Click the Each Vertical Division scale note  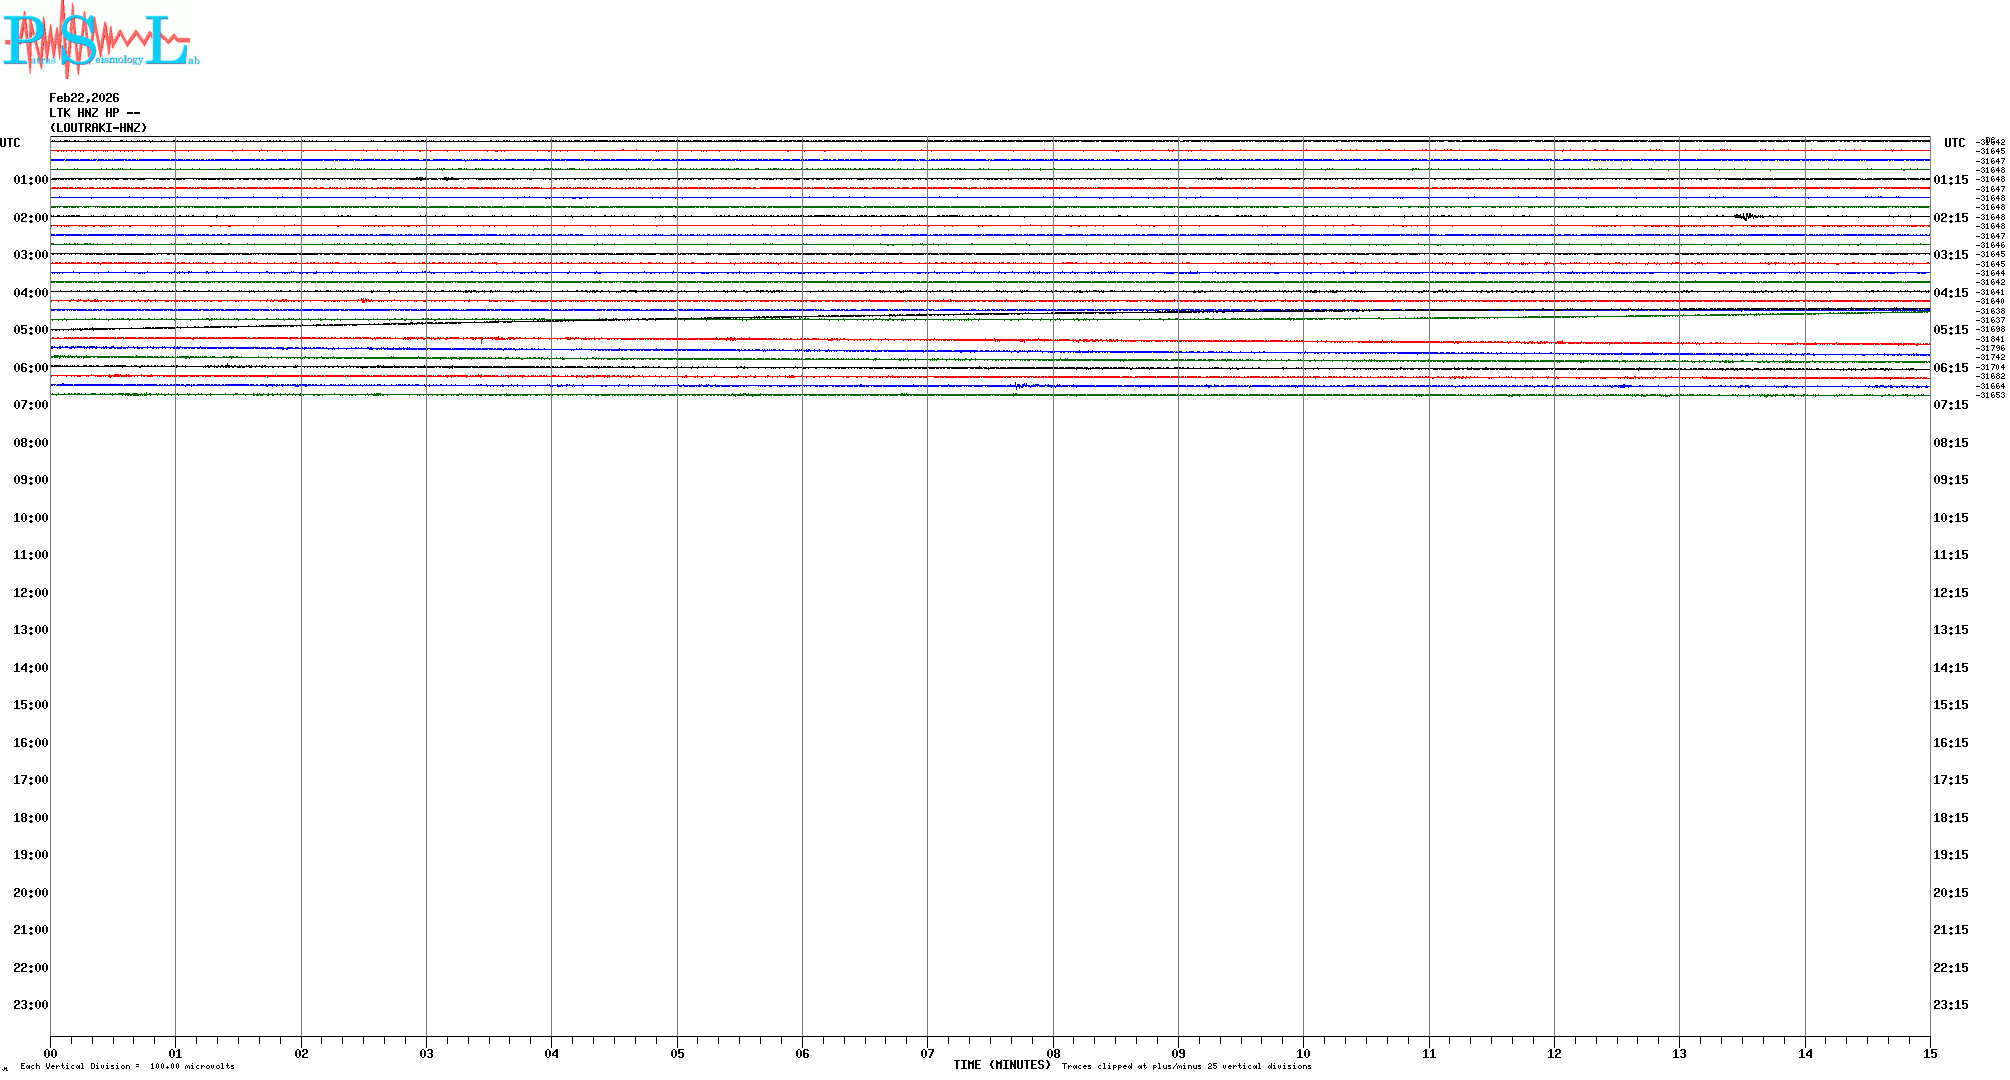(127, 1066)
